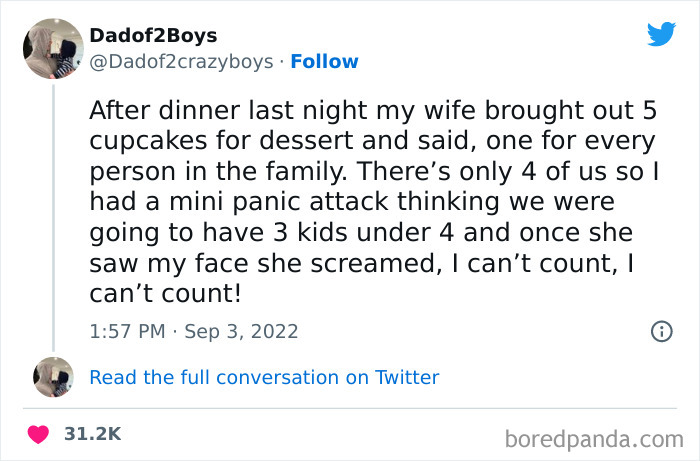700x461 pixels.
Task: Click the Twitter bird logo
Action: tap(661, 34)
